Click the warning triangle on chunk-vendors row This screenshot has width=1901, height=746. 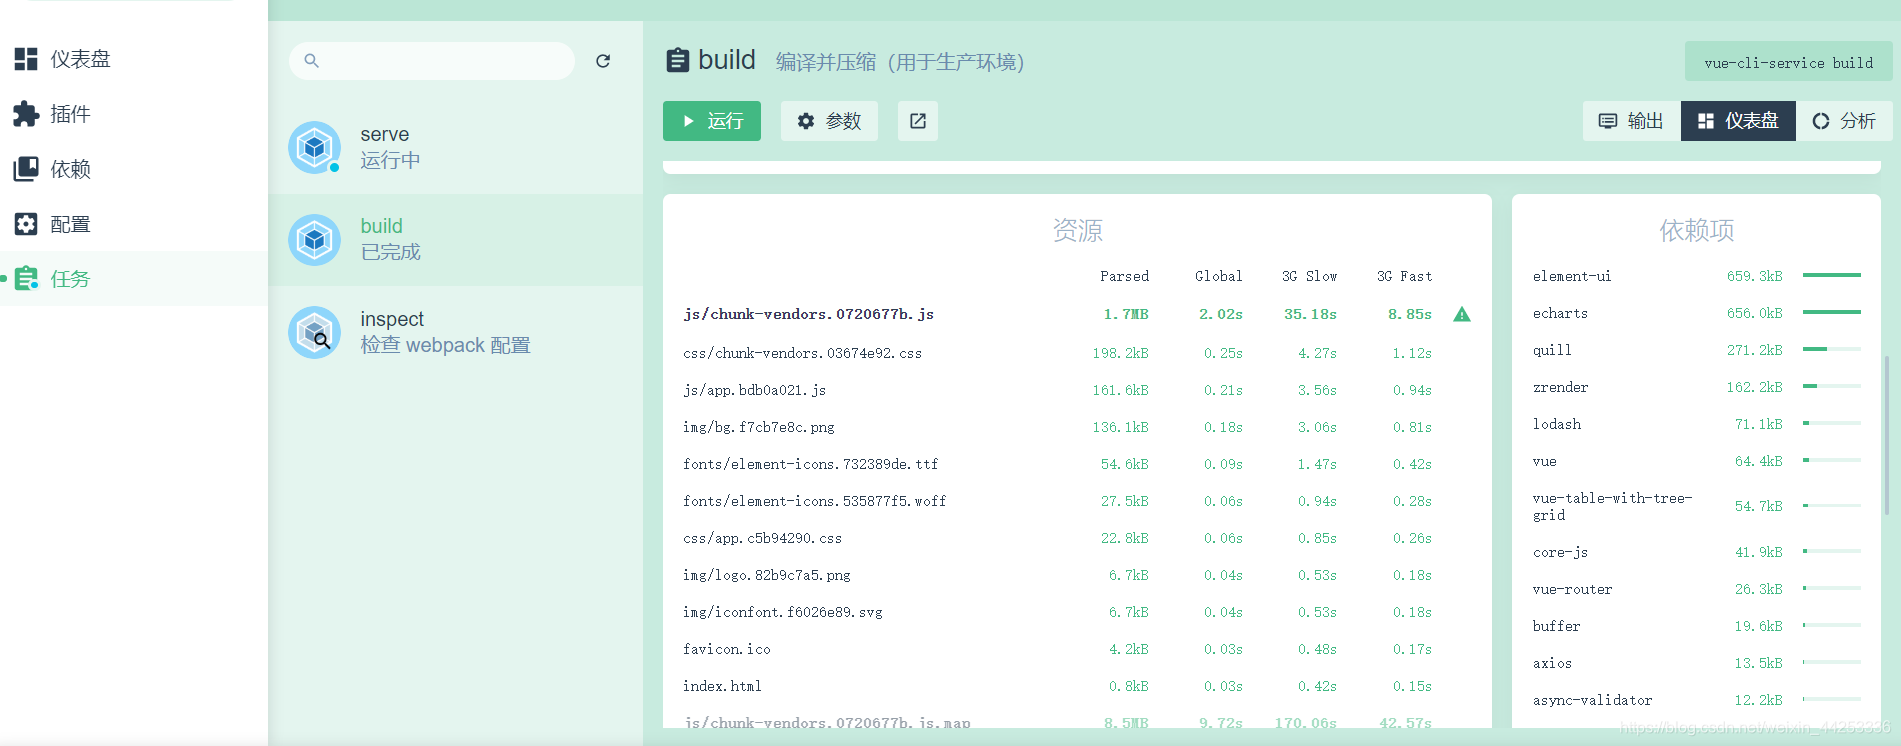pos(1462,314)
